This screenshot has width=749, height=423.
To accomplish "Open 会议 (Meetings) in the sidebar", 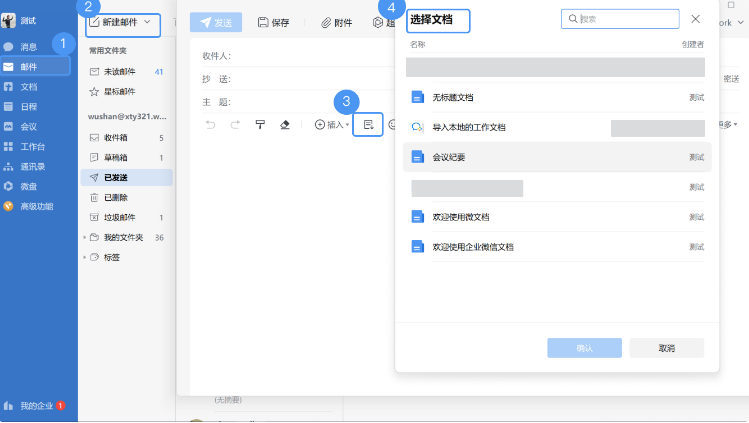I will [28, 126].
